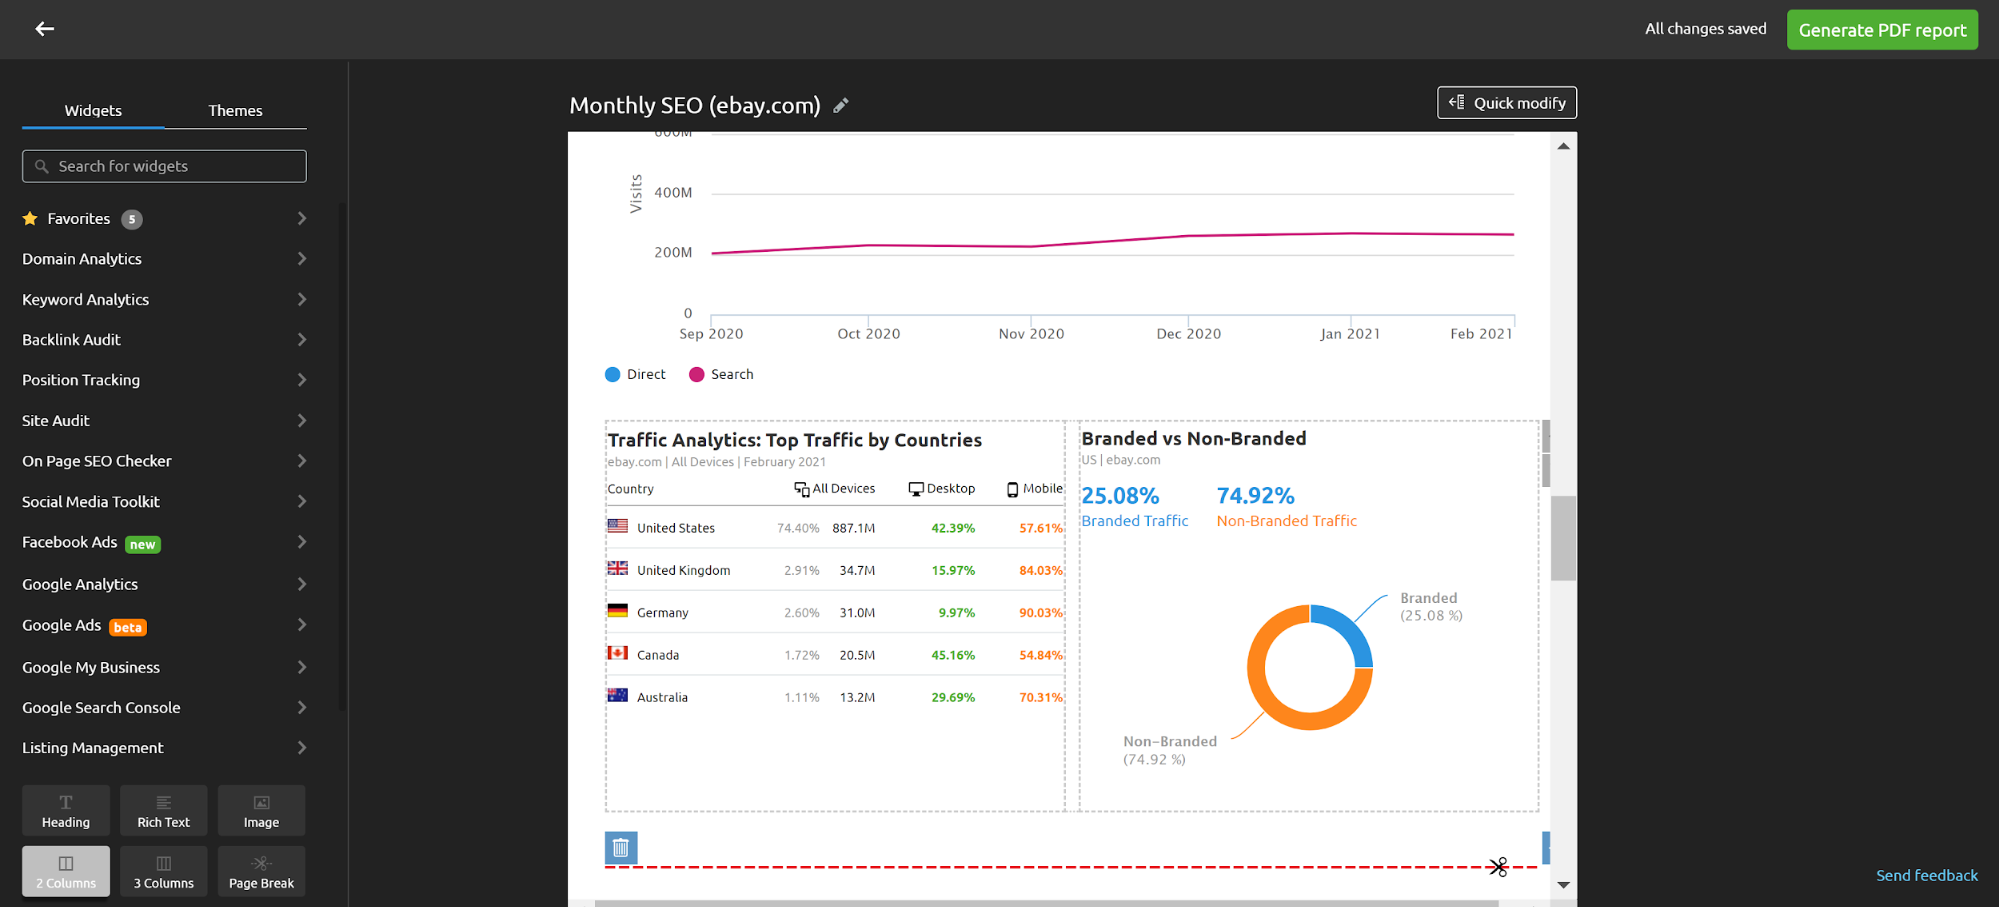This screenshot has height=907, width=1999.
Task: Click the Search for widgets field
Action: coord(163,165)
